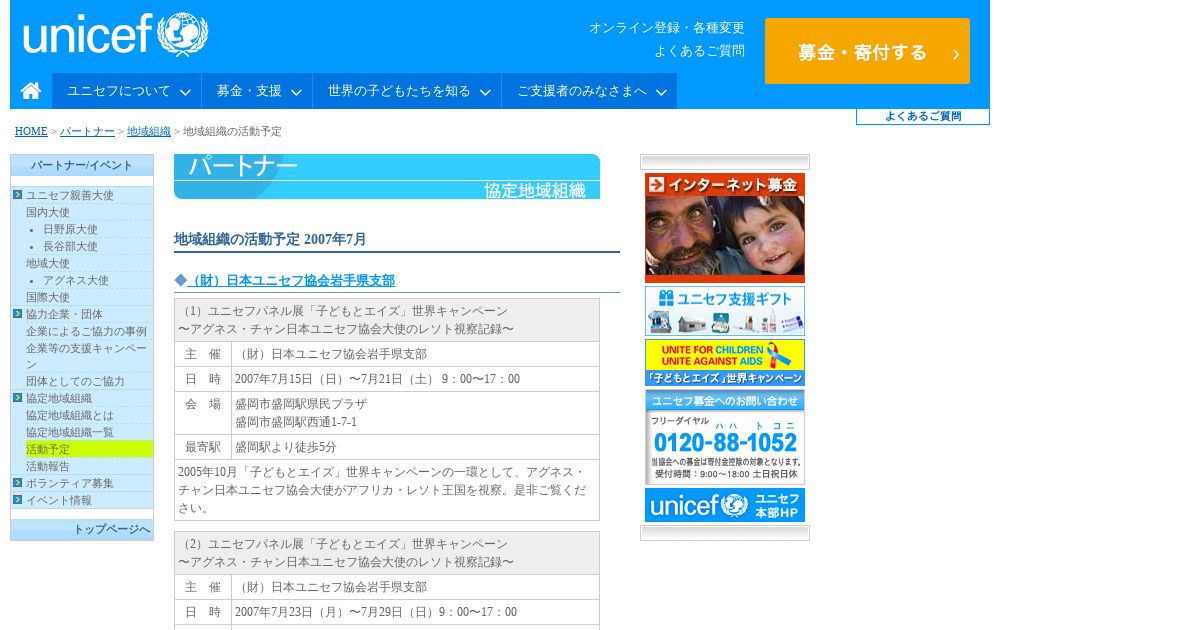Click the arrow icon beside 協力企業・団体
This screenshot has height=630, width=1200.
pos(17,313)
